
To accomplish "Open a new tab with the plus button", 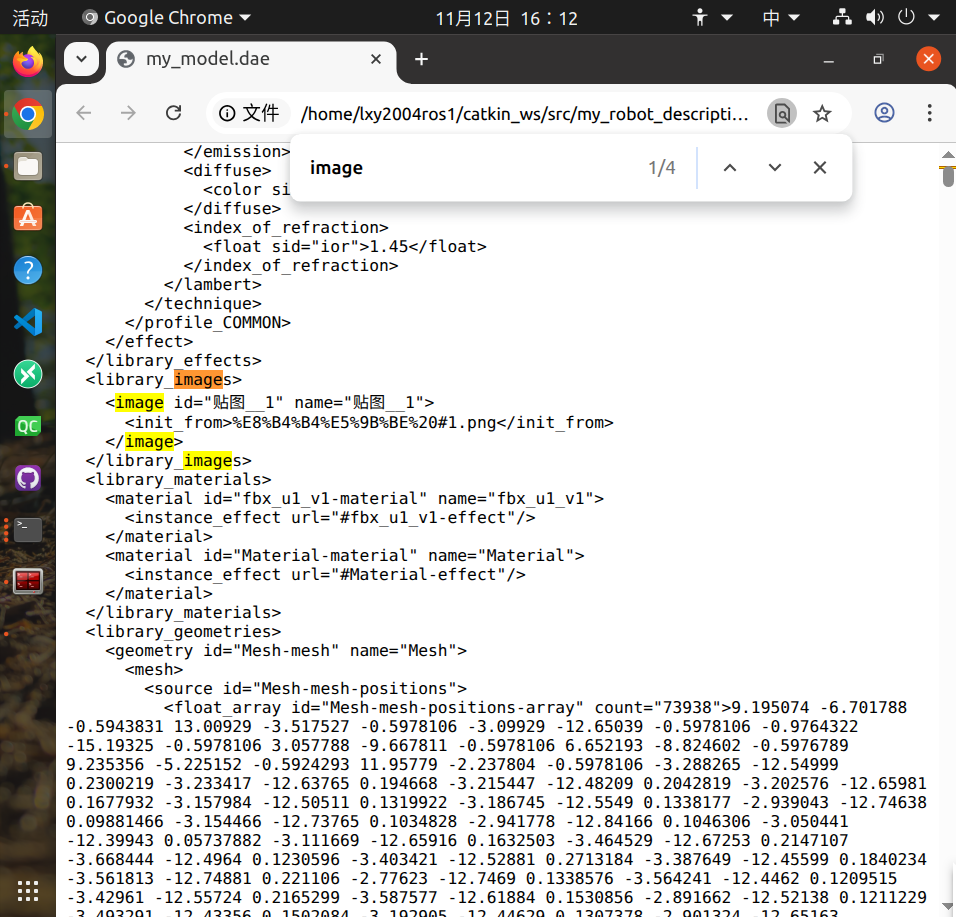I will click(x=420, y=60).
